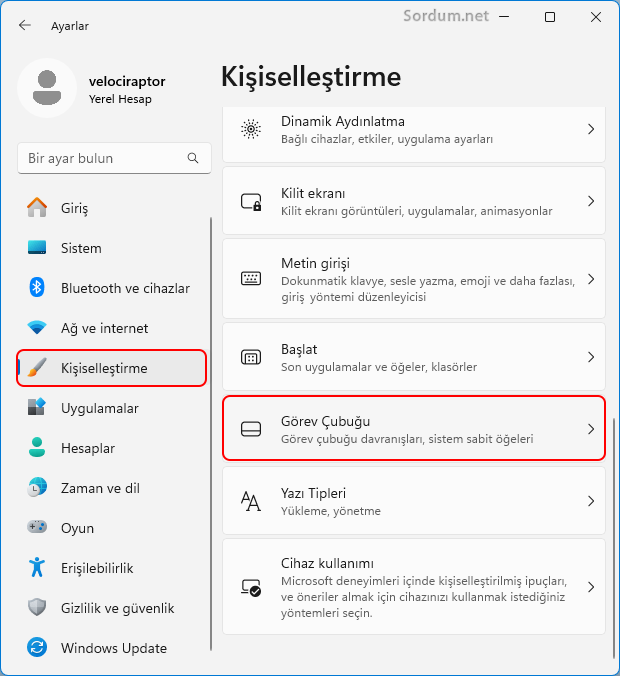Image resolution: width=620 pixels, height=676 pixels.
Task: Open Cihaz kullanımı via its chevron
Action: [591, 587]
